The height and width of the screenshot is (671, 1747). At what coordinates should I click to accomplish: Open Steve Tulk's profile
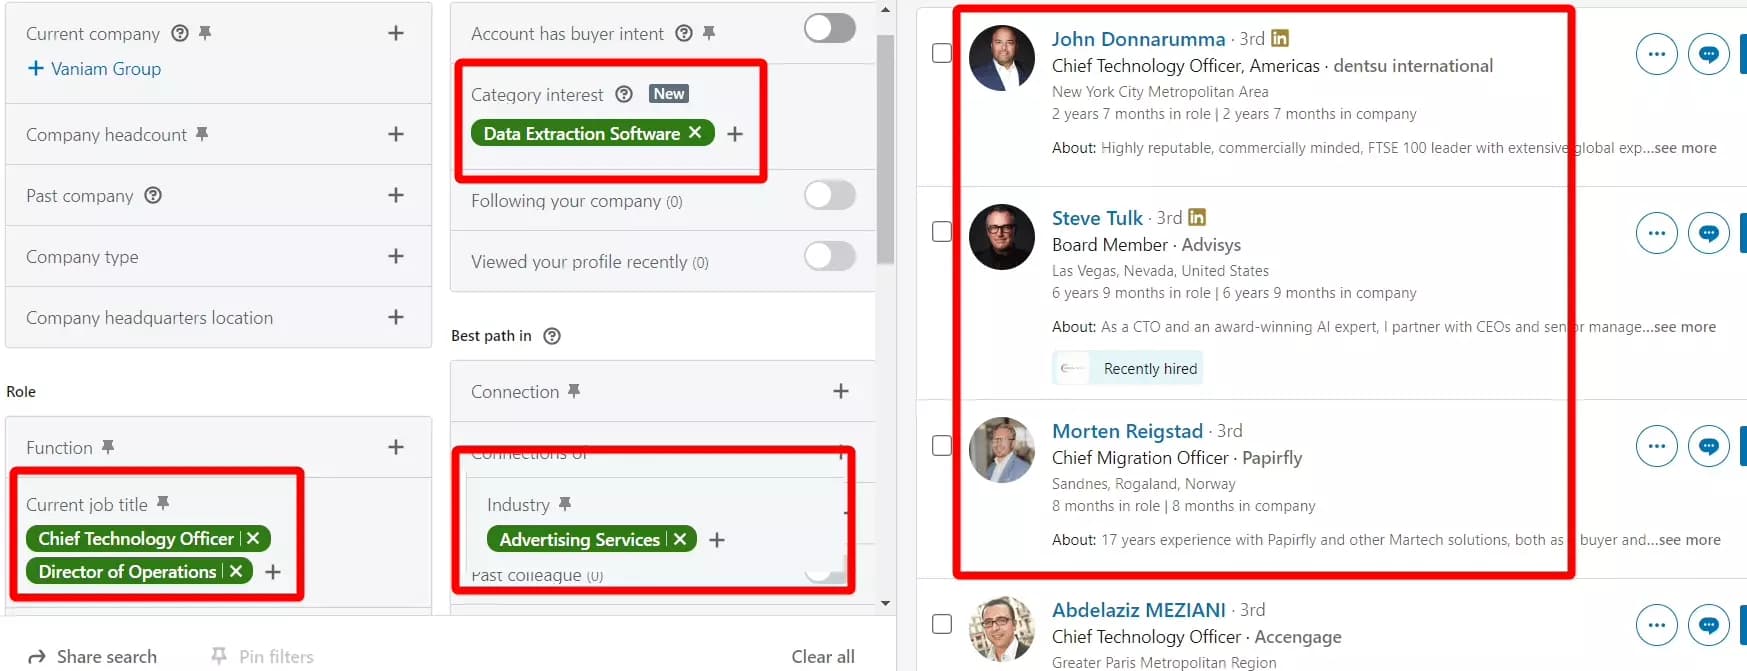tap(1097, 218)
